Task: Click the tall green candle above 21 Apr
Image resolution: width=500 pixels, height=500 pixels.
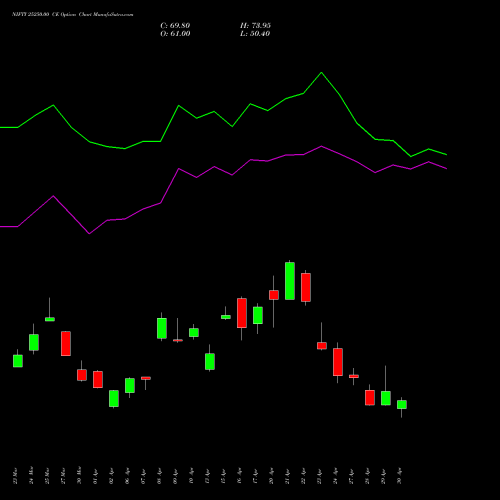Action: (x=290, y=281)
